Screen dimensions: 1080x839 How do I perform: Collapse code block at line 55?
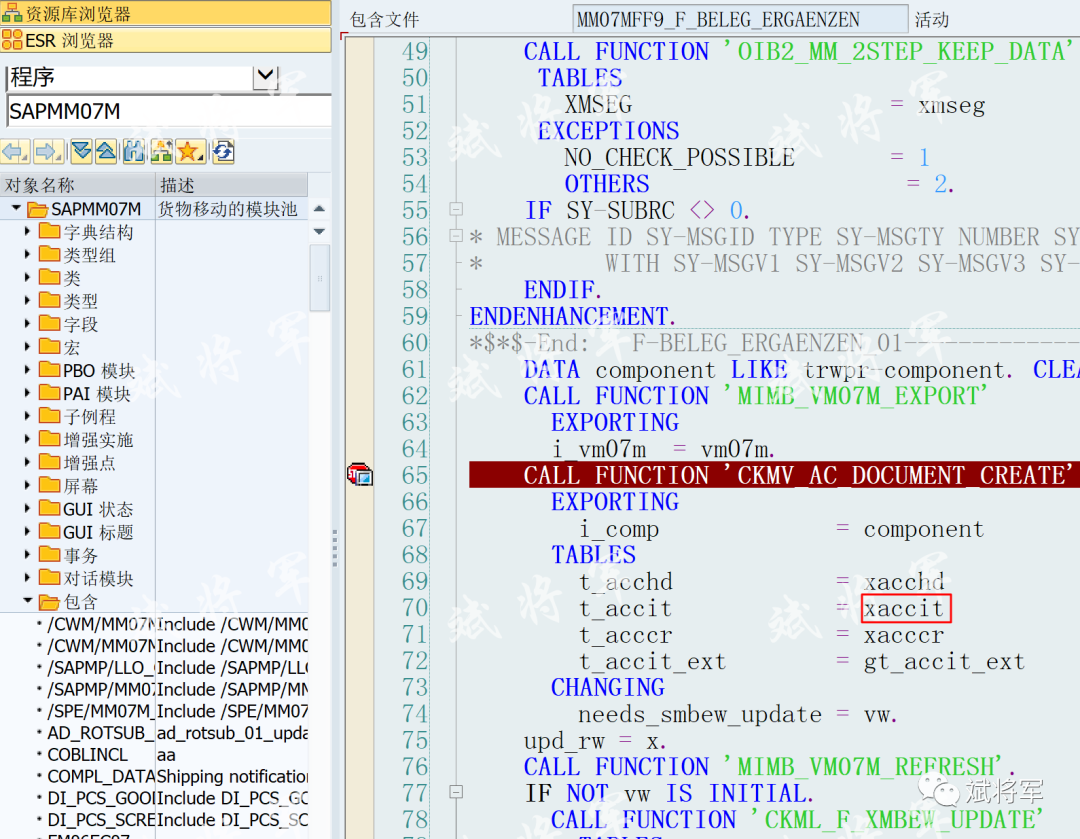tap(455, 209)
